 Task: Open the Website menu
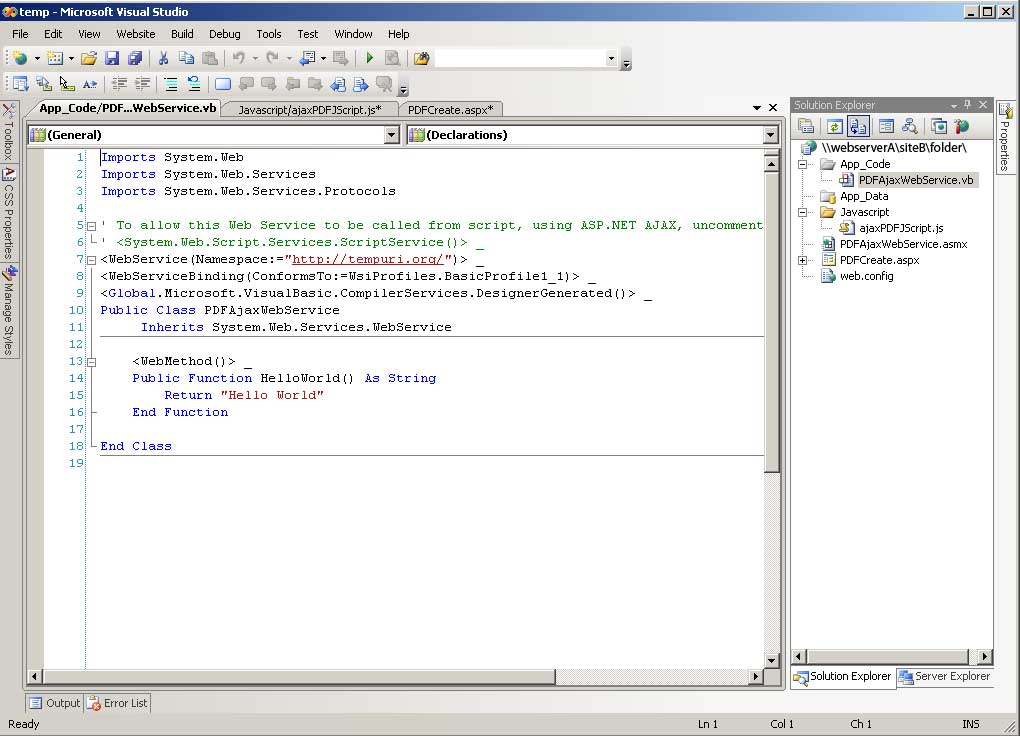(135, 34)
